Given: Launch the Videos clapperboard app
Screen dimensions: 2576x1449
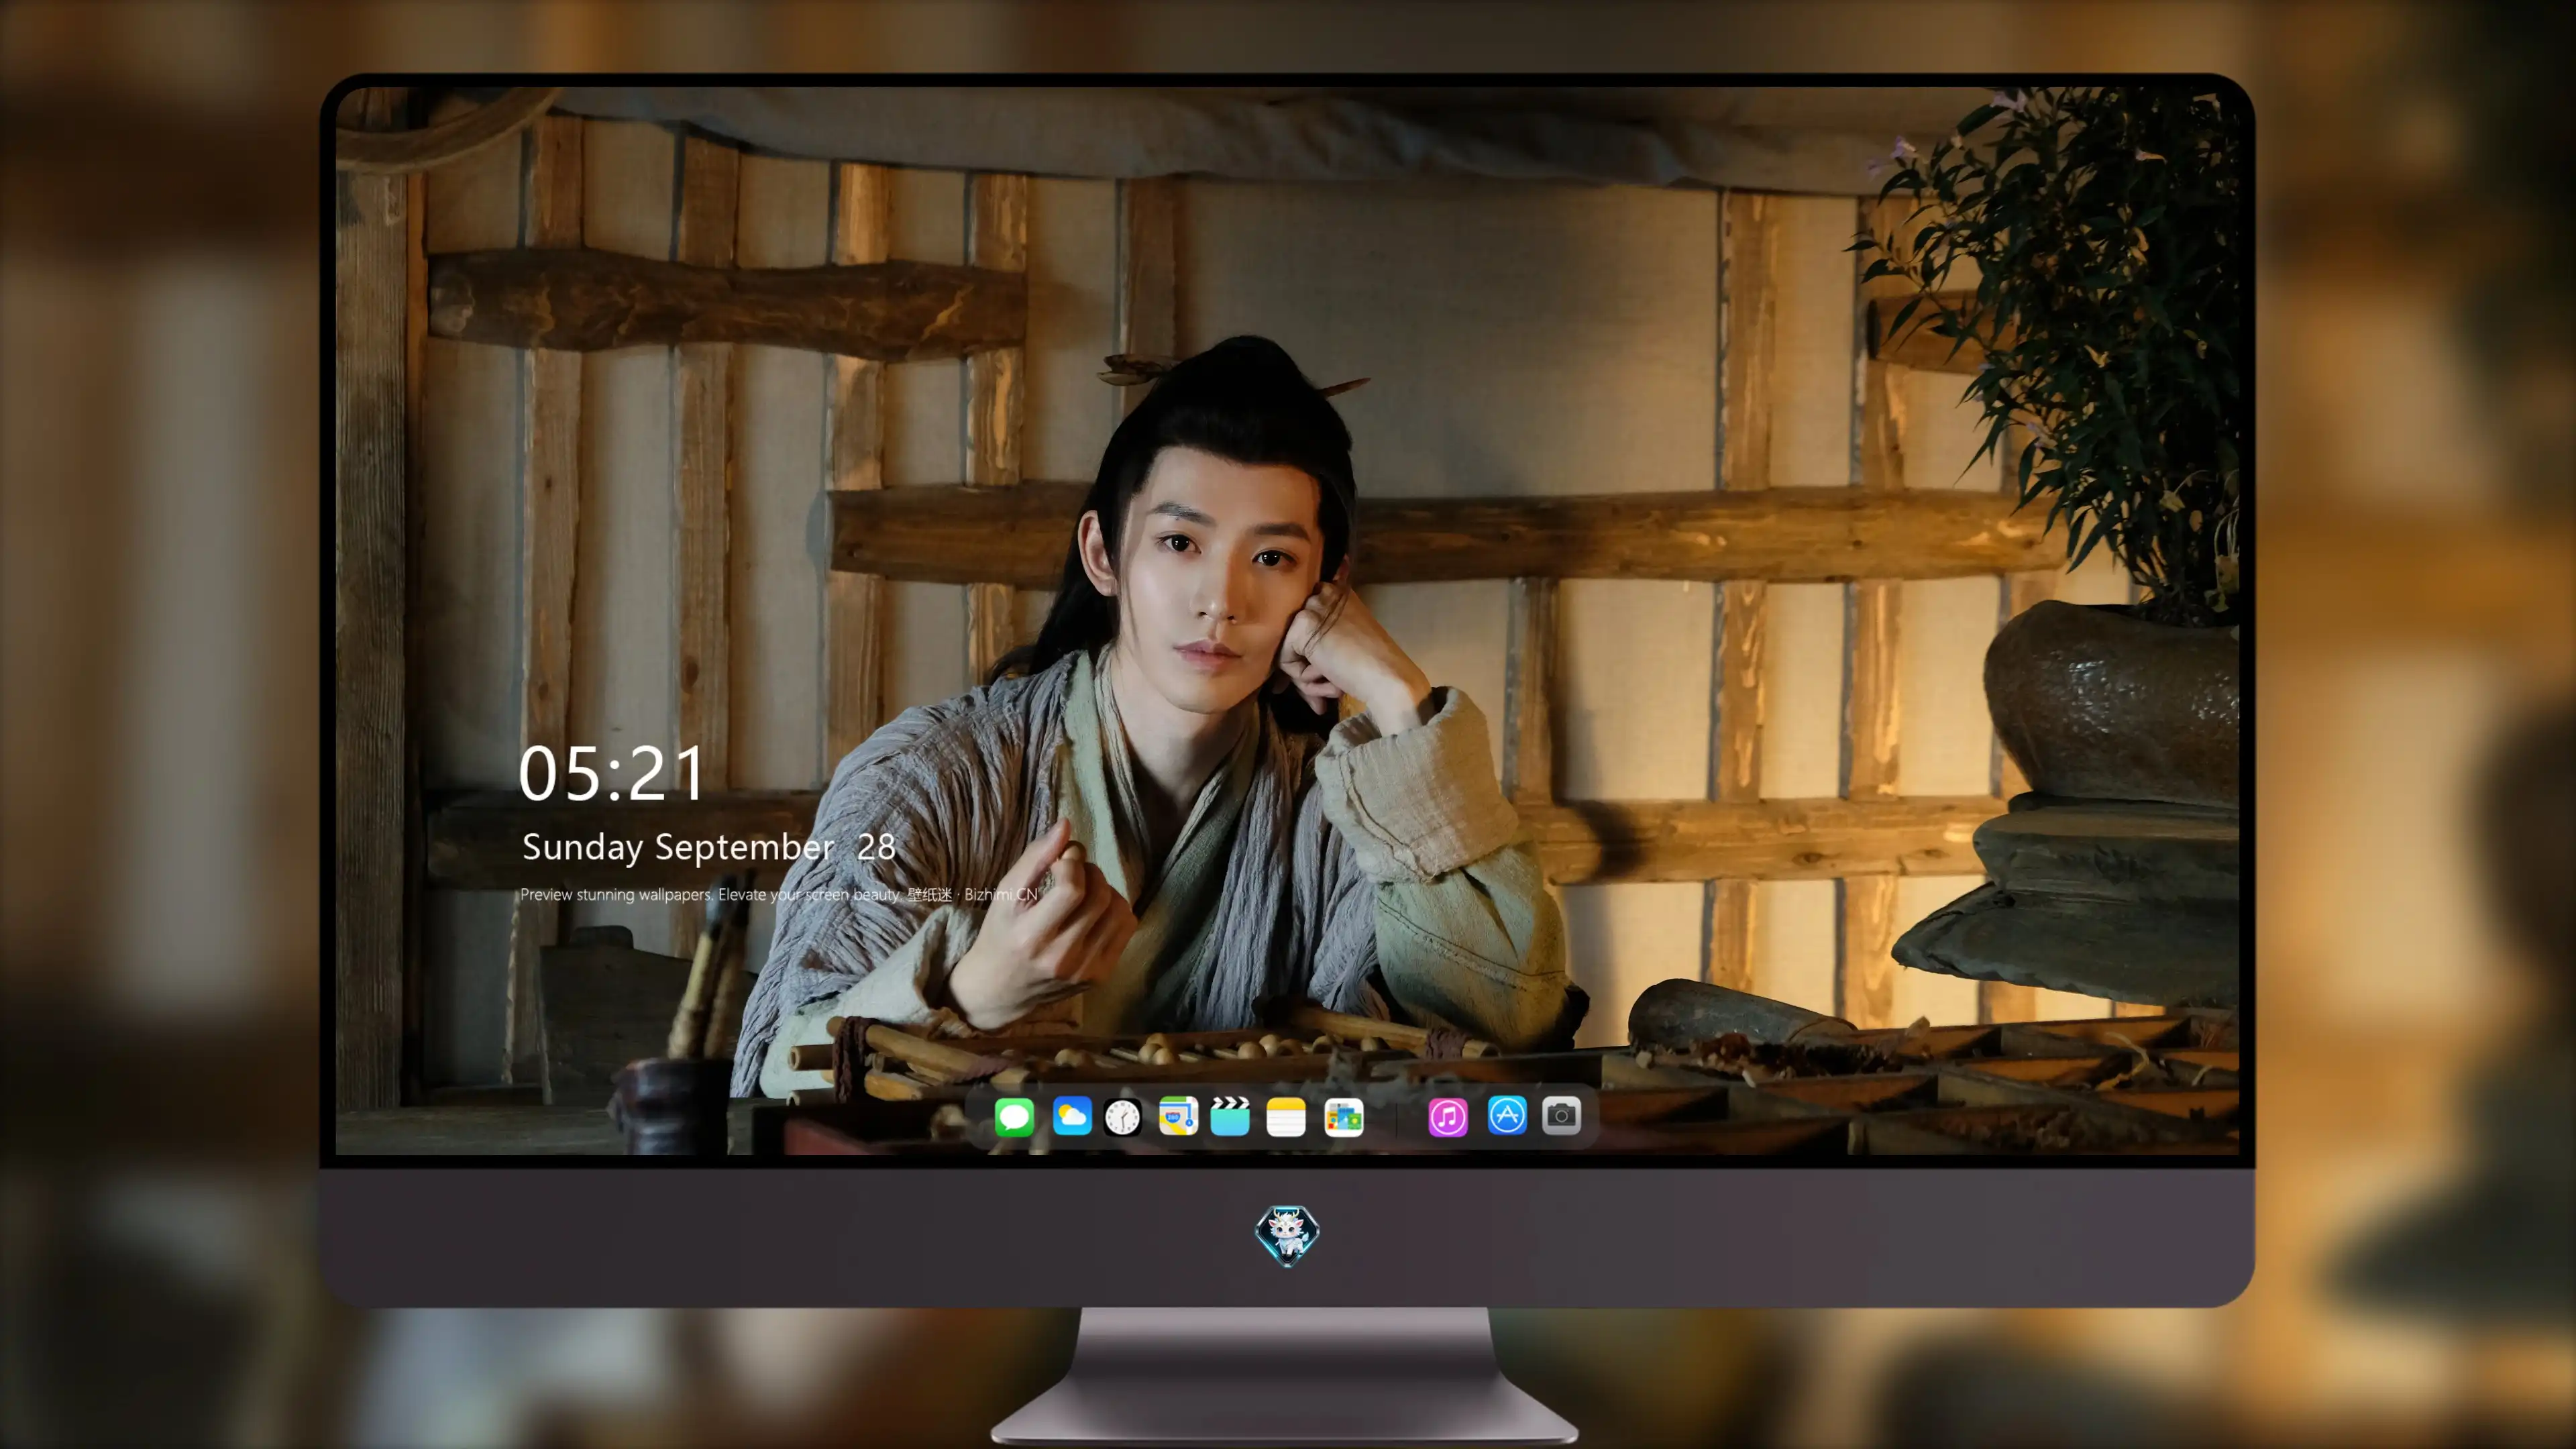Looking at the screenshot, I should click(1230, 1116).
